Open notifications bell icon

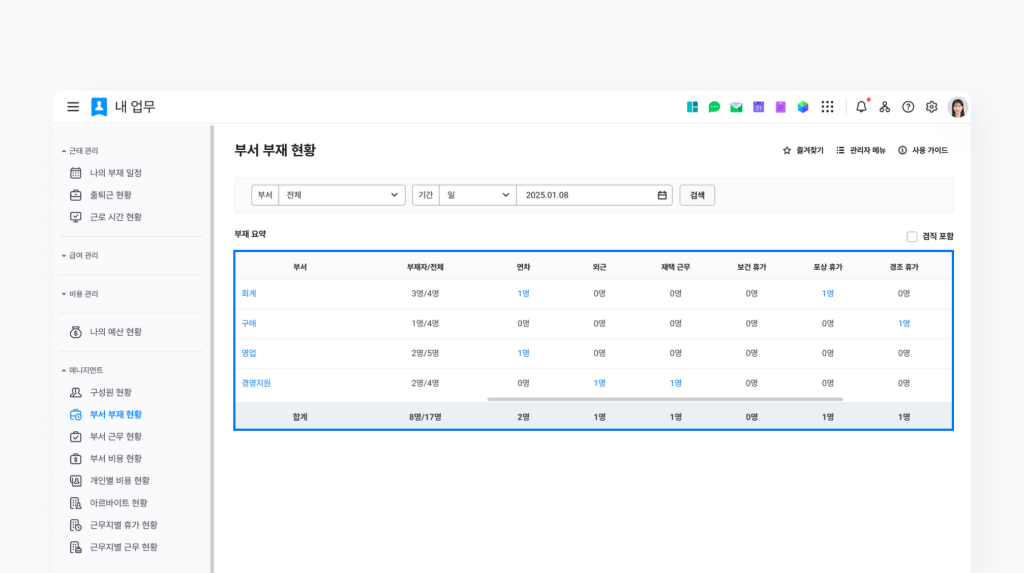(x=861, y=106)
